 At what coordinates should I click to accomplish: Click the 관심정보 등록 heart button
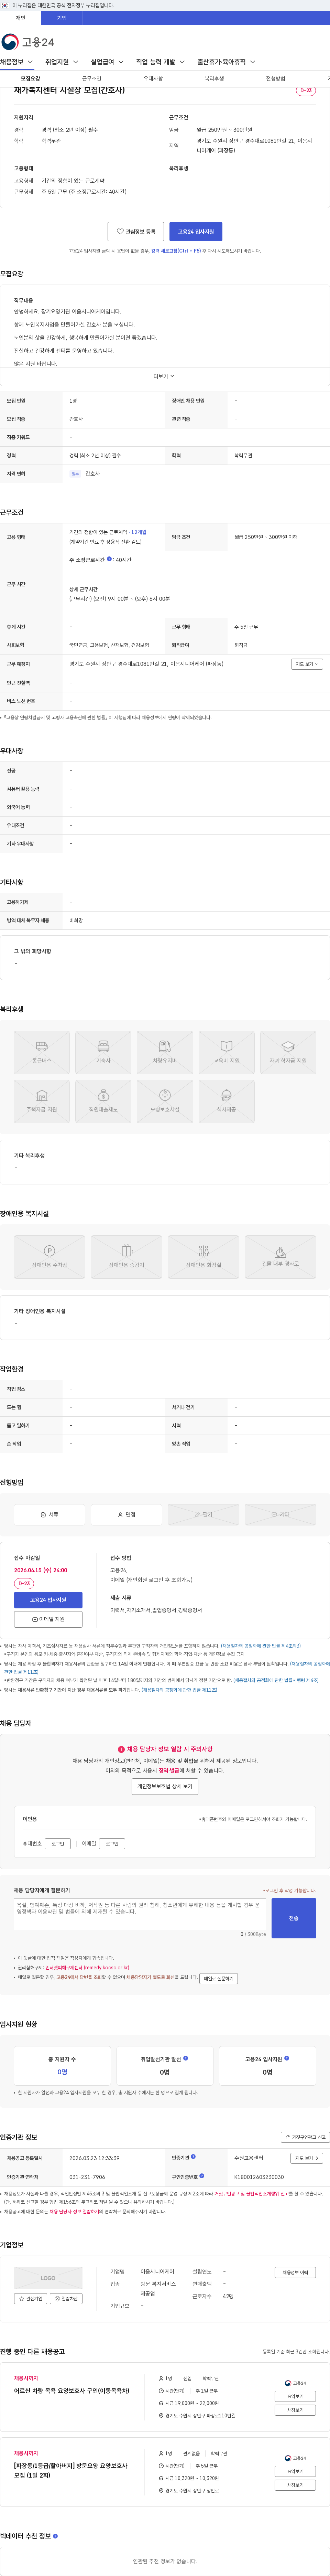click(x=136, y=231)
